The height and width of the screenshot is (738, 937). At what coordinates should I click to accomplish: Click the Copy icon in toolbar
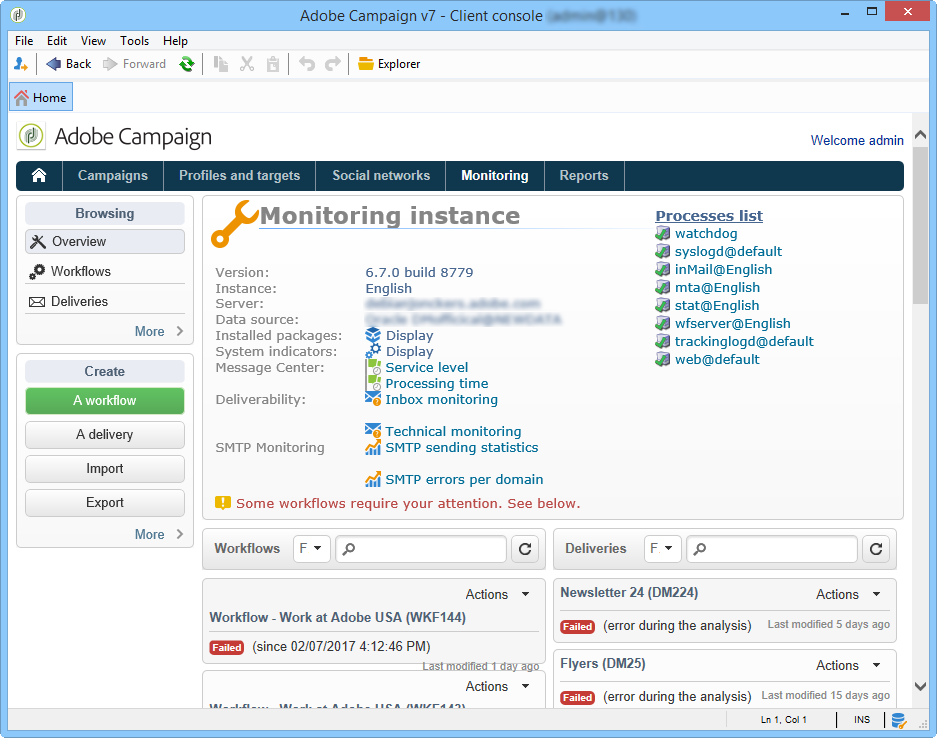(x=221, y=64)
